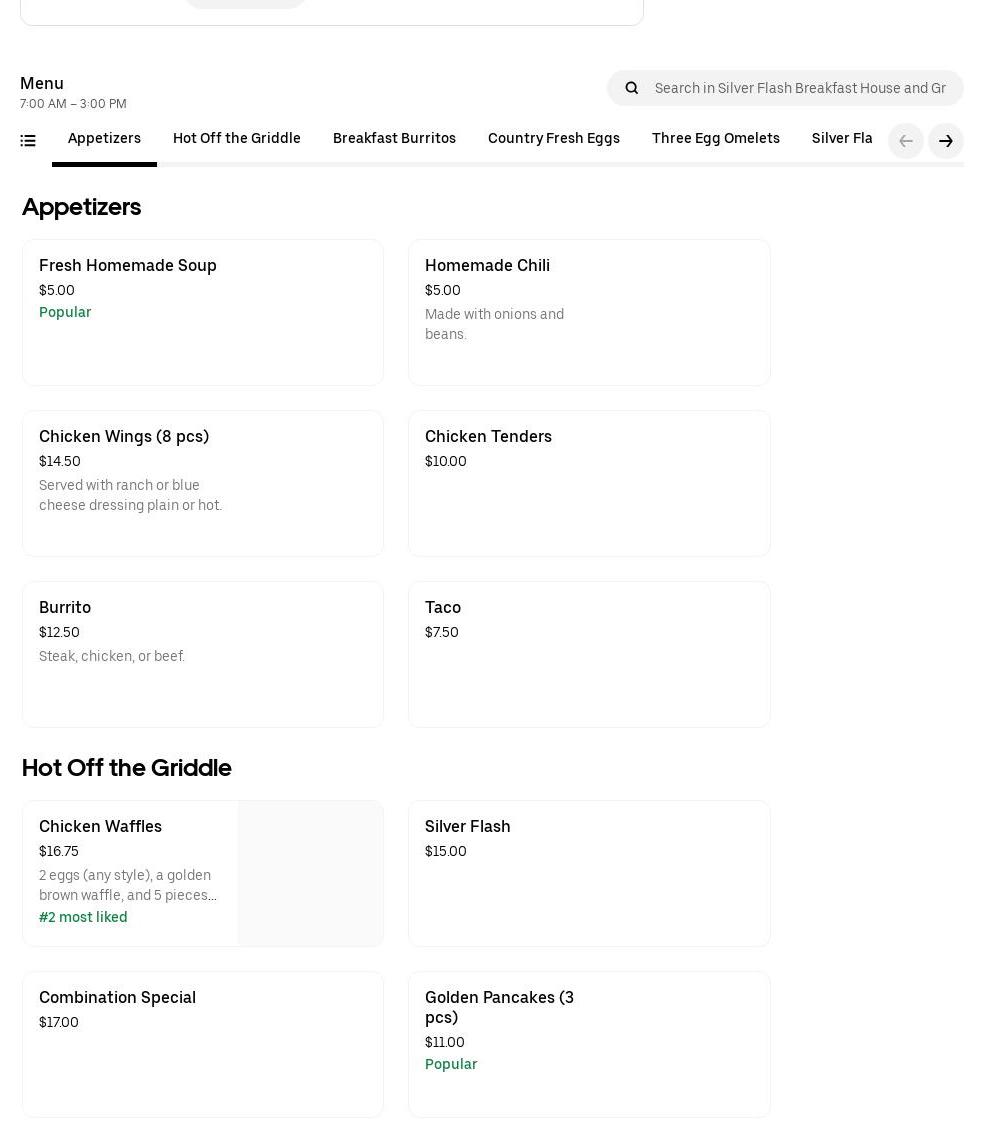Click the search magnifier icon
984x1121 pixels.
click(632, 88)
